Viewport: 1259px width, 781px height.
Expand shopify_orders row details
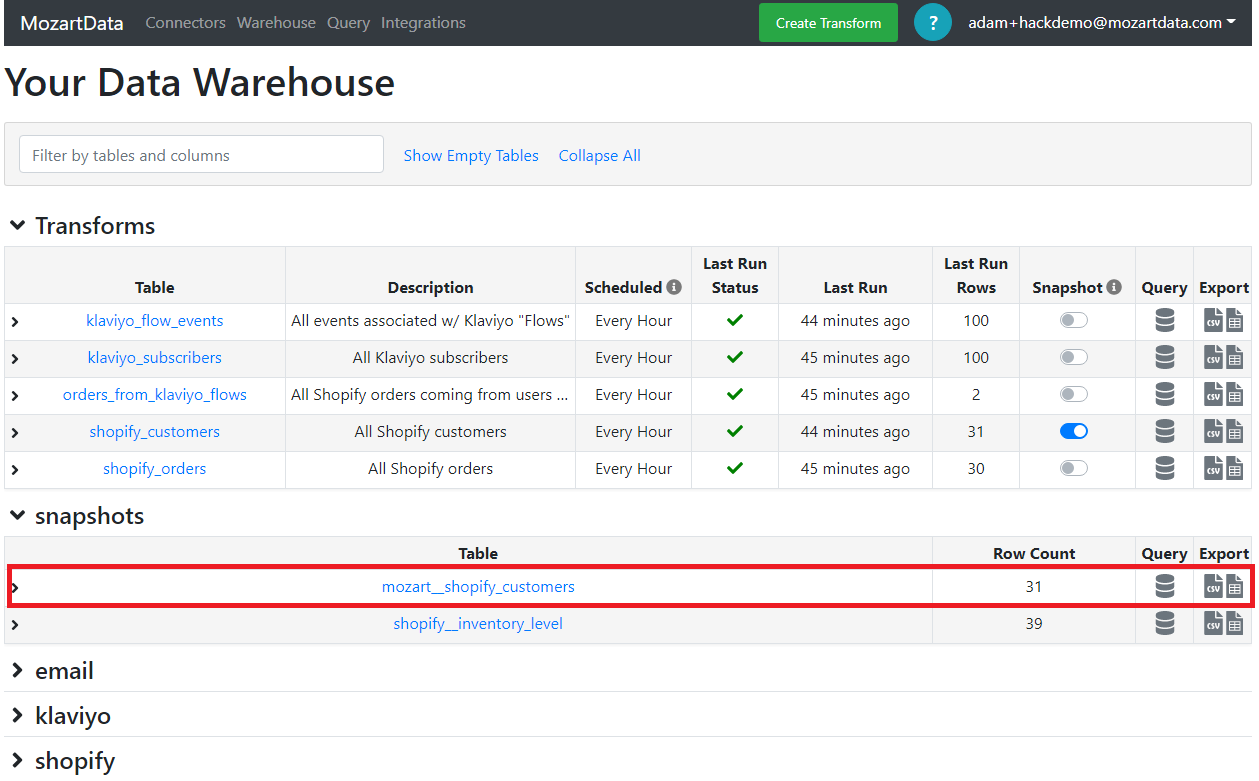coord(15,470)
